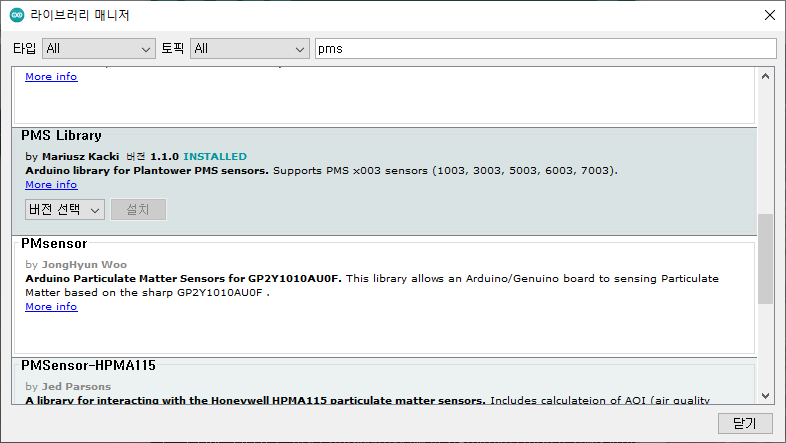Open More info link under PMsensor
Viewport: 786px width, 443px height.
click(x=51, y=306)
